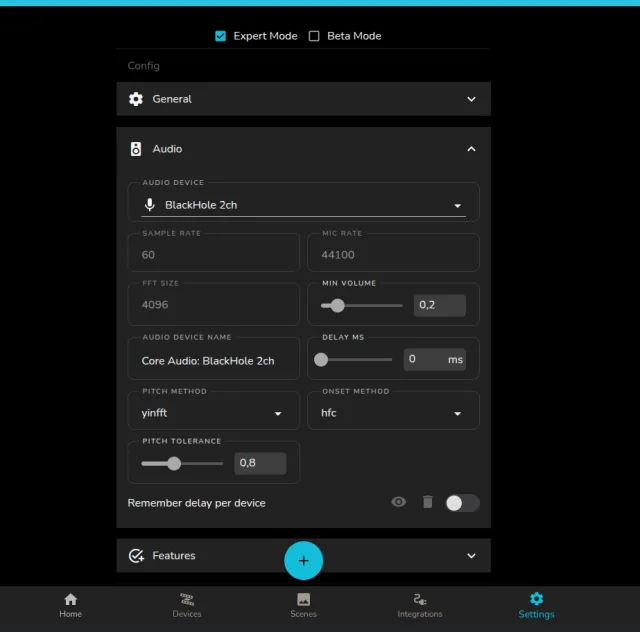This screenshot has width=640, height=632.
Task: Click the Sample Rate field showing 60
Action: [213, 253]
